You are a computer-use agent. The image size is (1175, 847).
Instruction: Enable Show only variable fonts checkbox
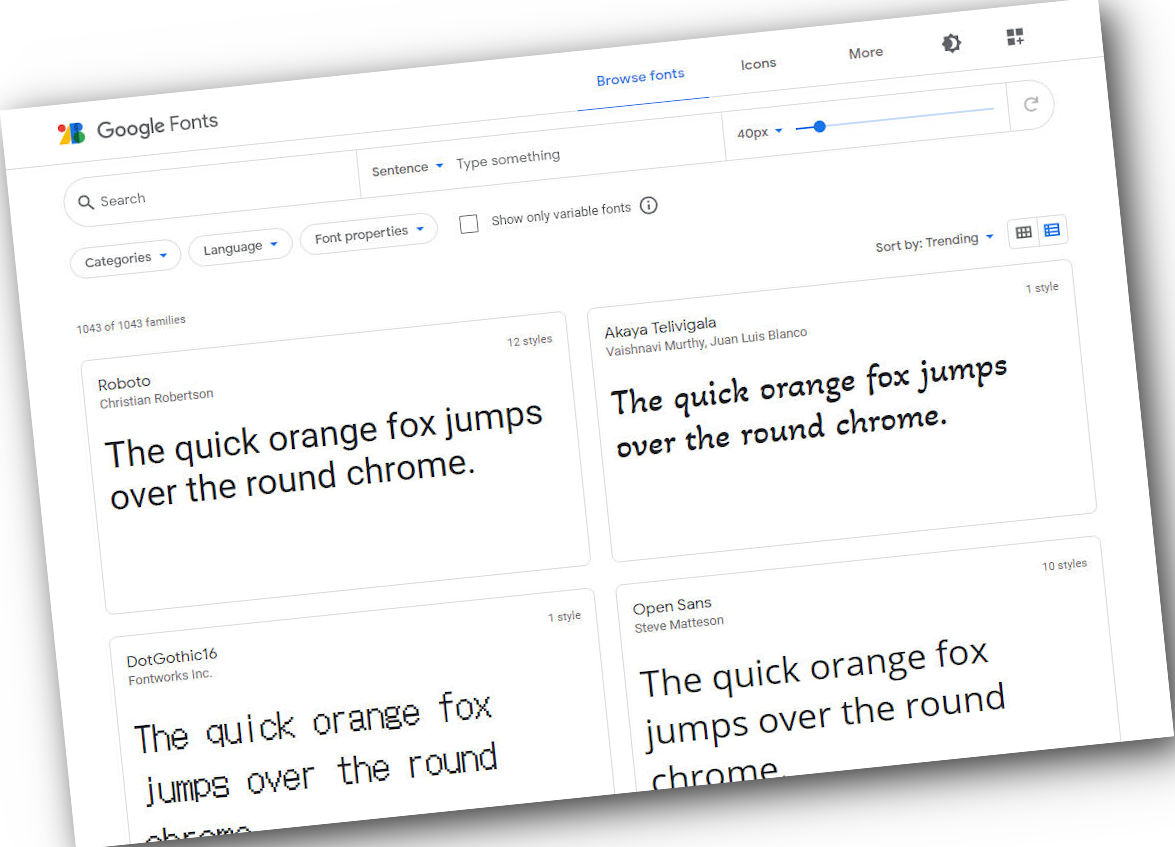(x=469, y=224)
